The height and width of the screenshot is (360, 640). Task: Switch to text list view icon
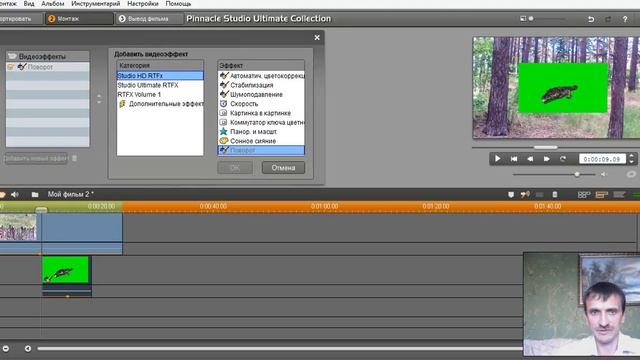tap(619, 195)
